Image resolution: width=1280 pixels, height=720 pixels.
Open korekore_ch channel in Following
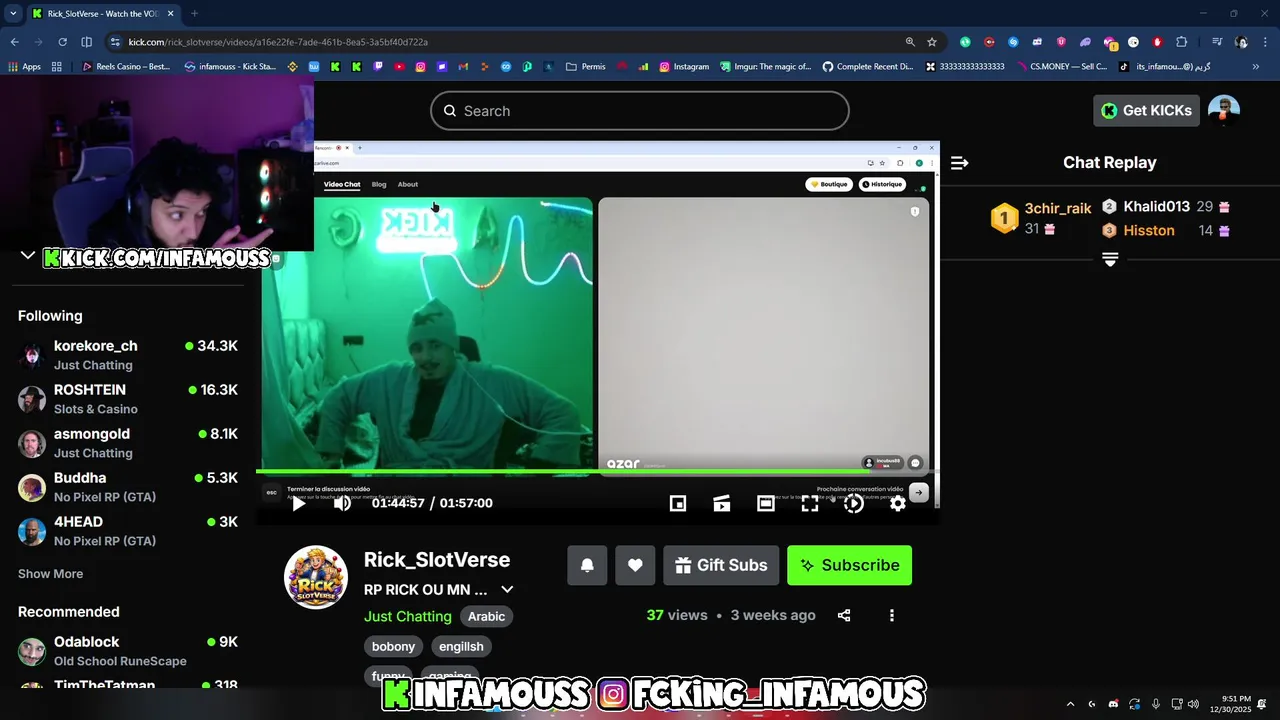click(128, 355)
